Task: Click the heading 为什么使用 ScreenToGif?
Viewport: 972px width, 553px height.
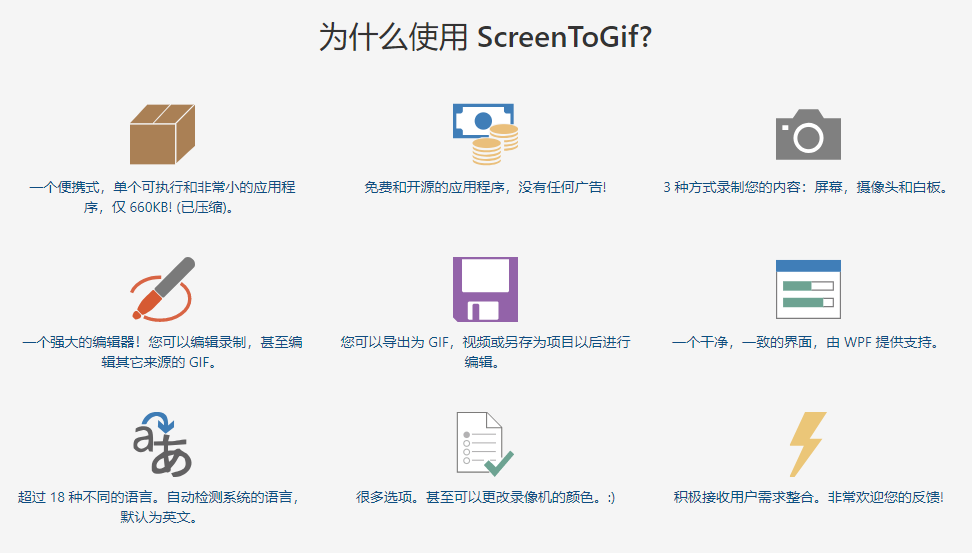Action: [485, 37]
